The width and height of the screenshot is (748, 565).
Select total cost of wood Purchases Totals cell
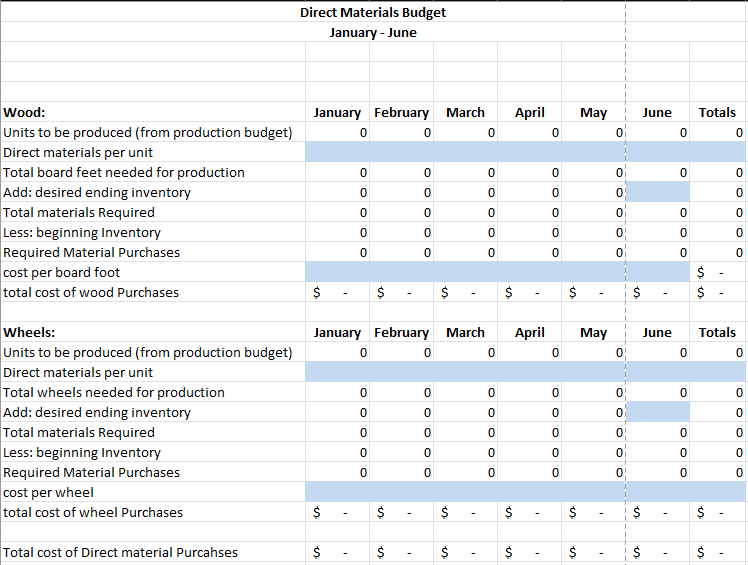718,293
